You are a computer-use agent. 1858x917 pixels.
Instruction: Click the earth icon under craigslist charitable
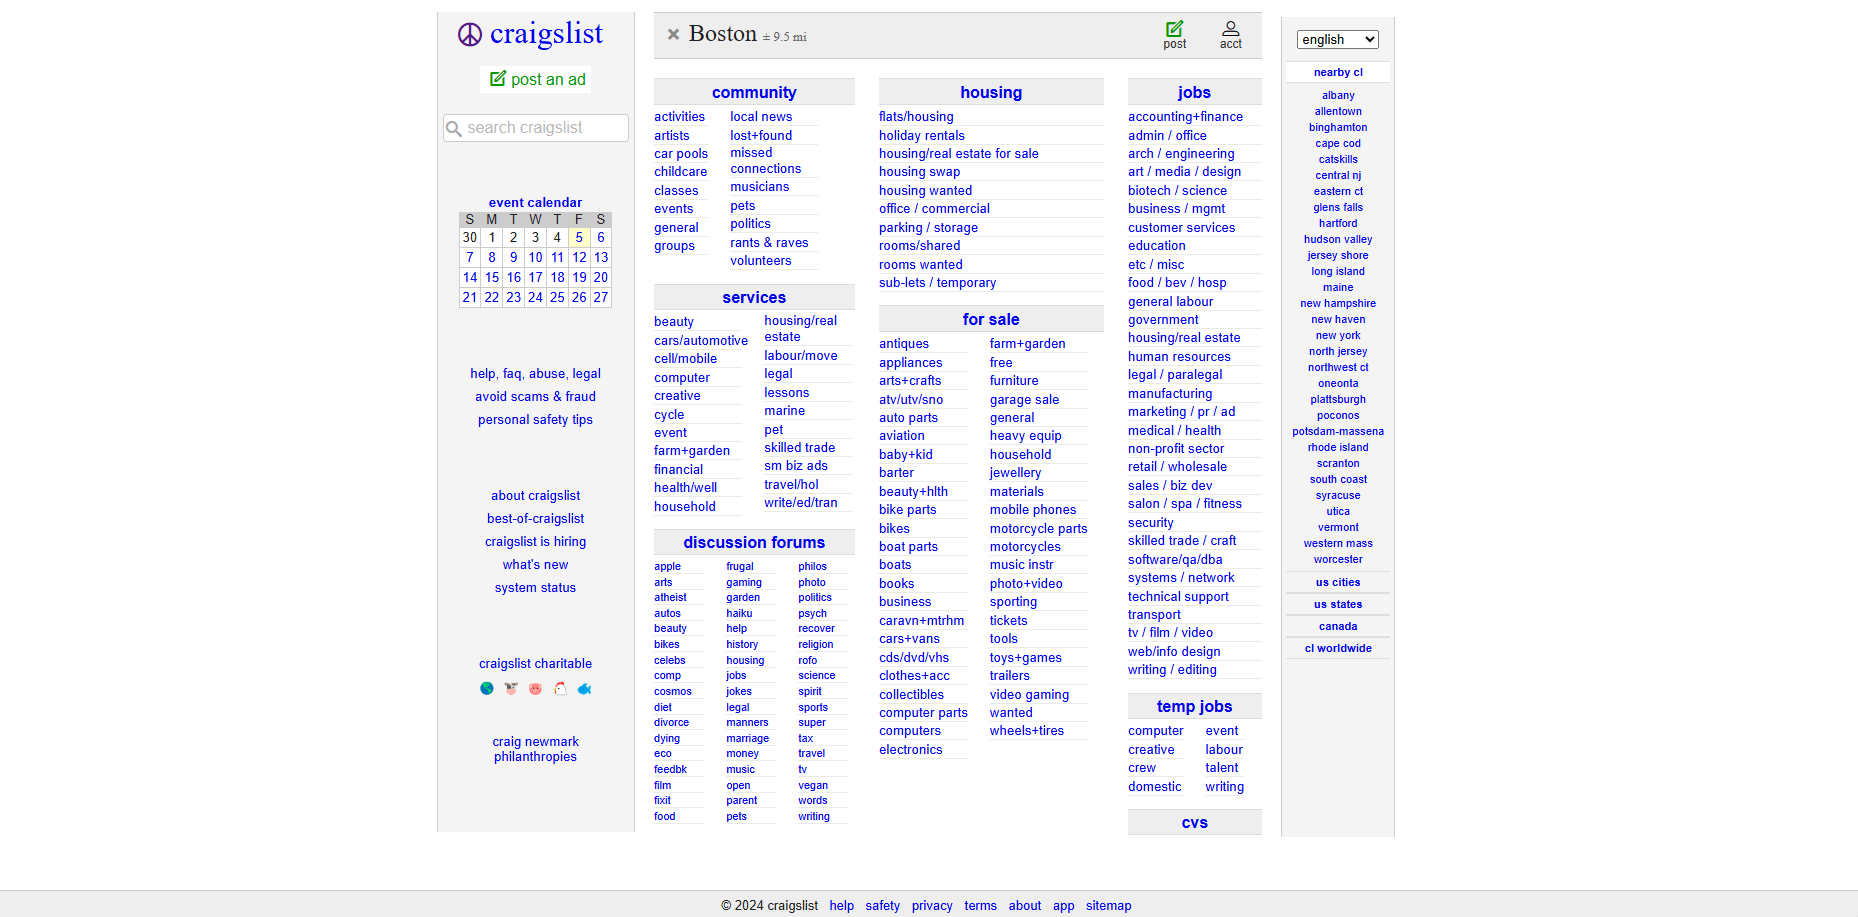487,688
